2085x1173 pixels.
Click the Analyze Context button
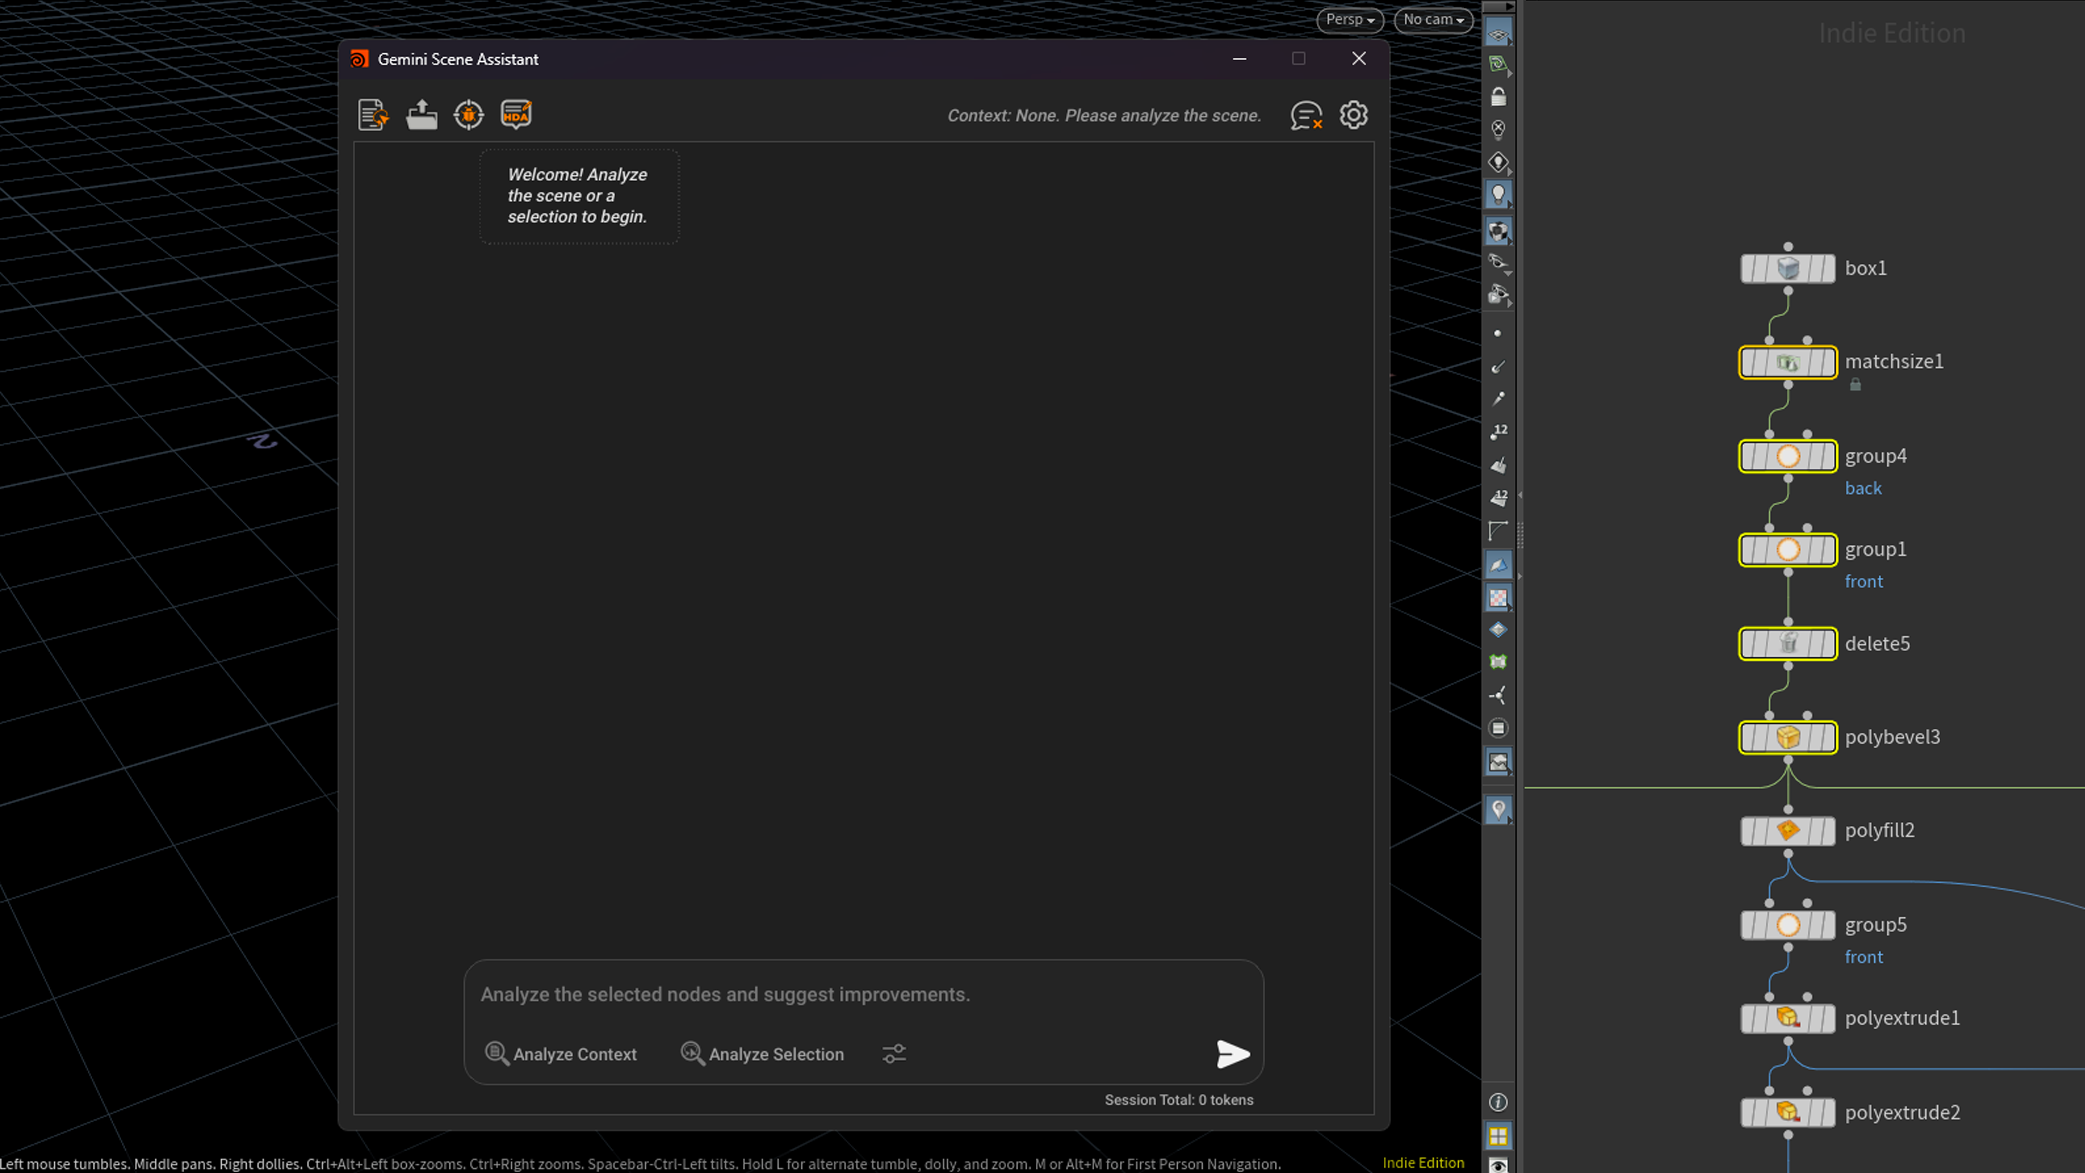click(x=561, y=1054)
